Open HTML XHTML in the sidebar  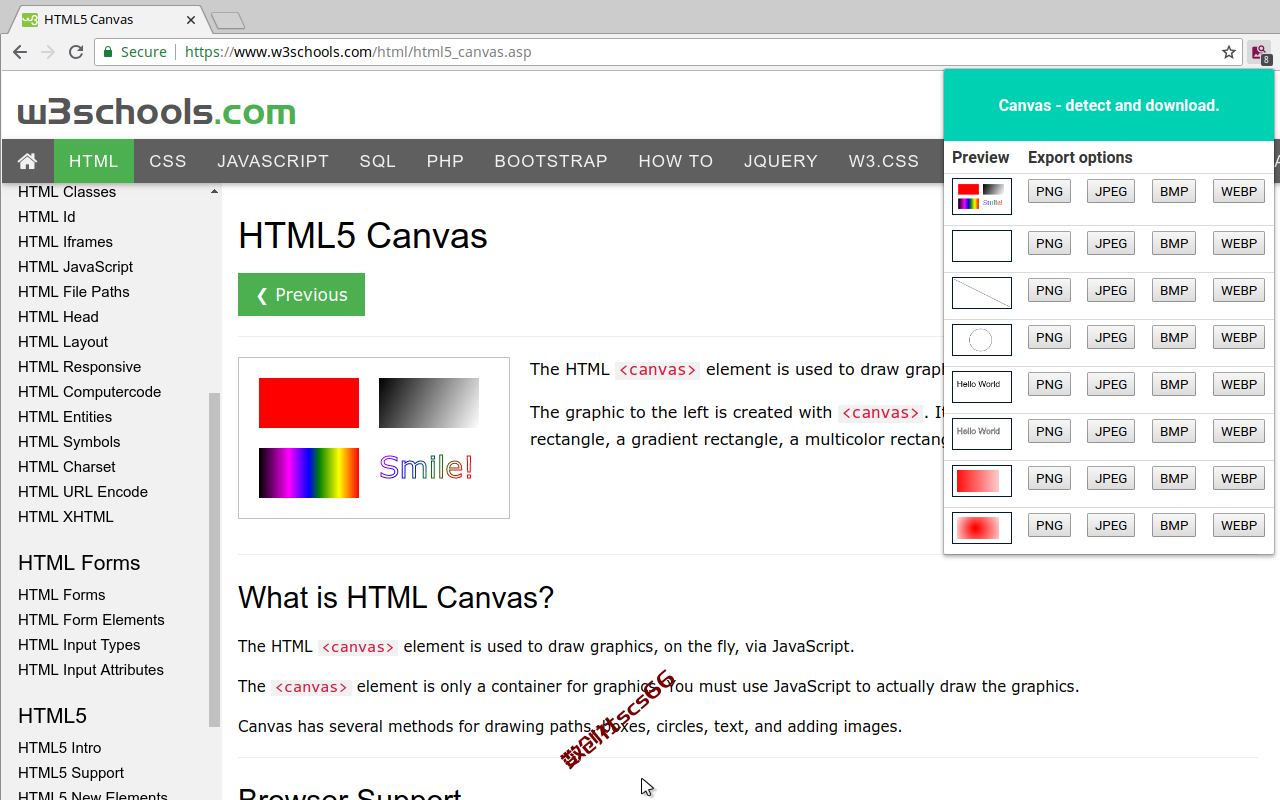tap(66, 517)
